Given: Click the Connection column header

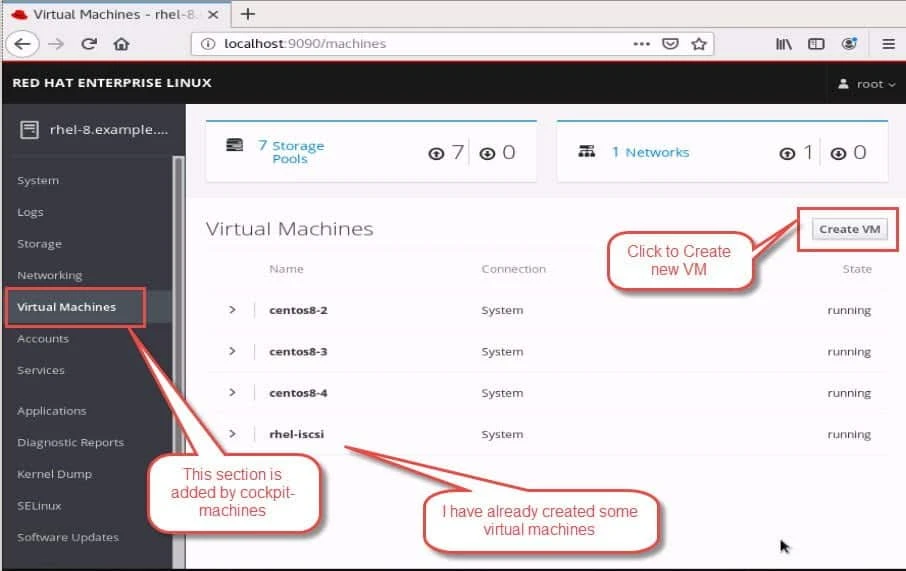Looking at the screenshot, I should coord(513,269).
